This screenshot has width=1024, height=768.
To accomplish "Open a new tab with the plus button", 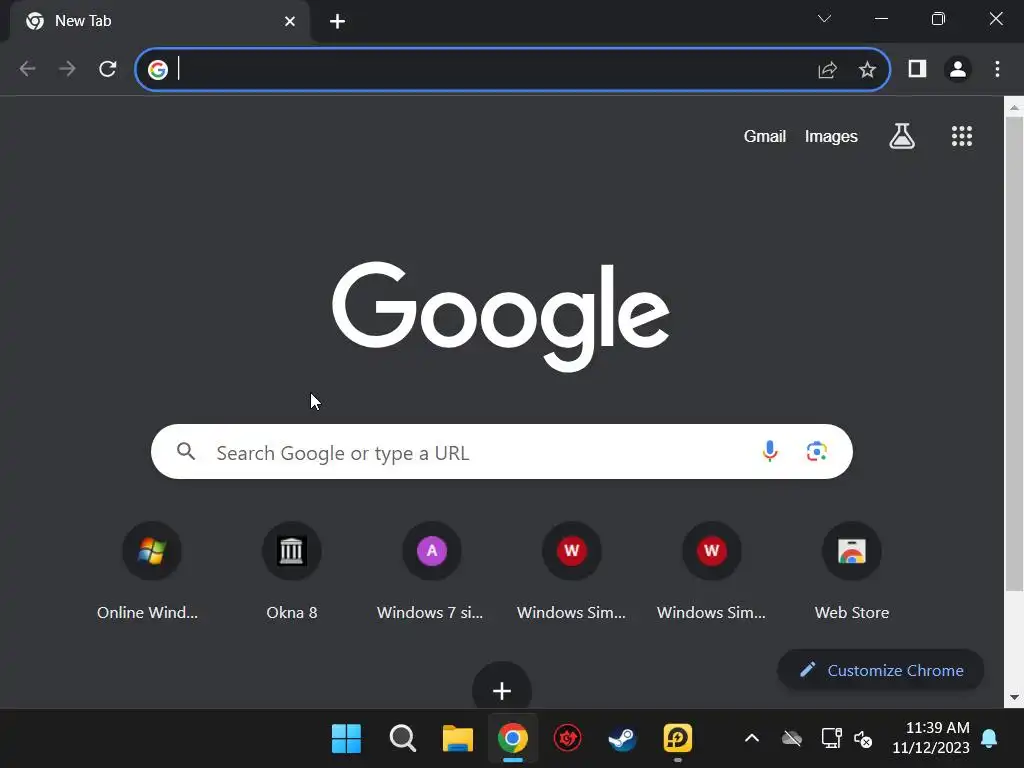I will pyautogui.click(x=337, y=22).
